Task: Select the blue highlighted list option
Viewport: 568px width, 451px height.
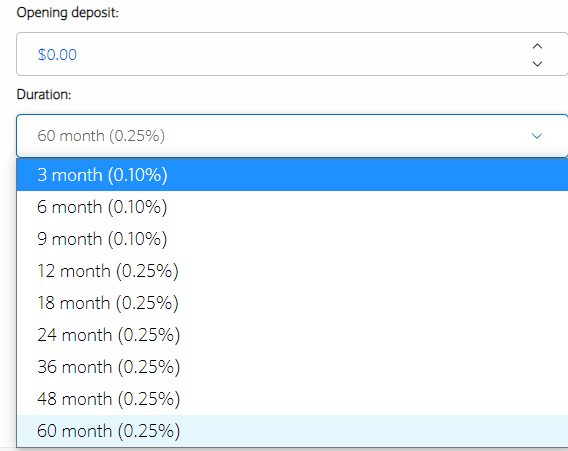Action: tap(292, 175)
